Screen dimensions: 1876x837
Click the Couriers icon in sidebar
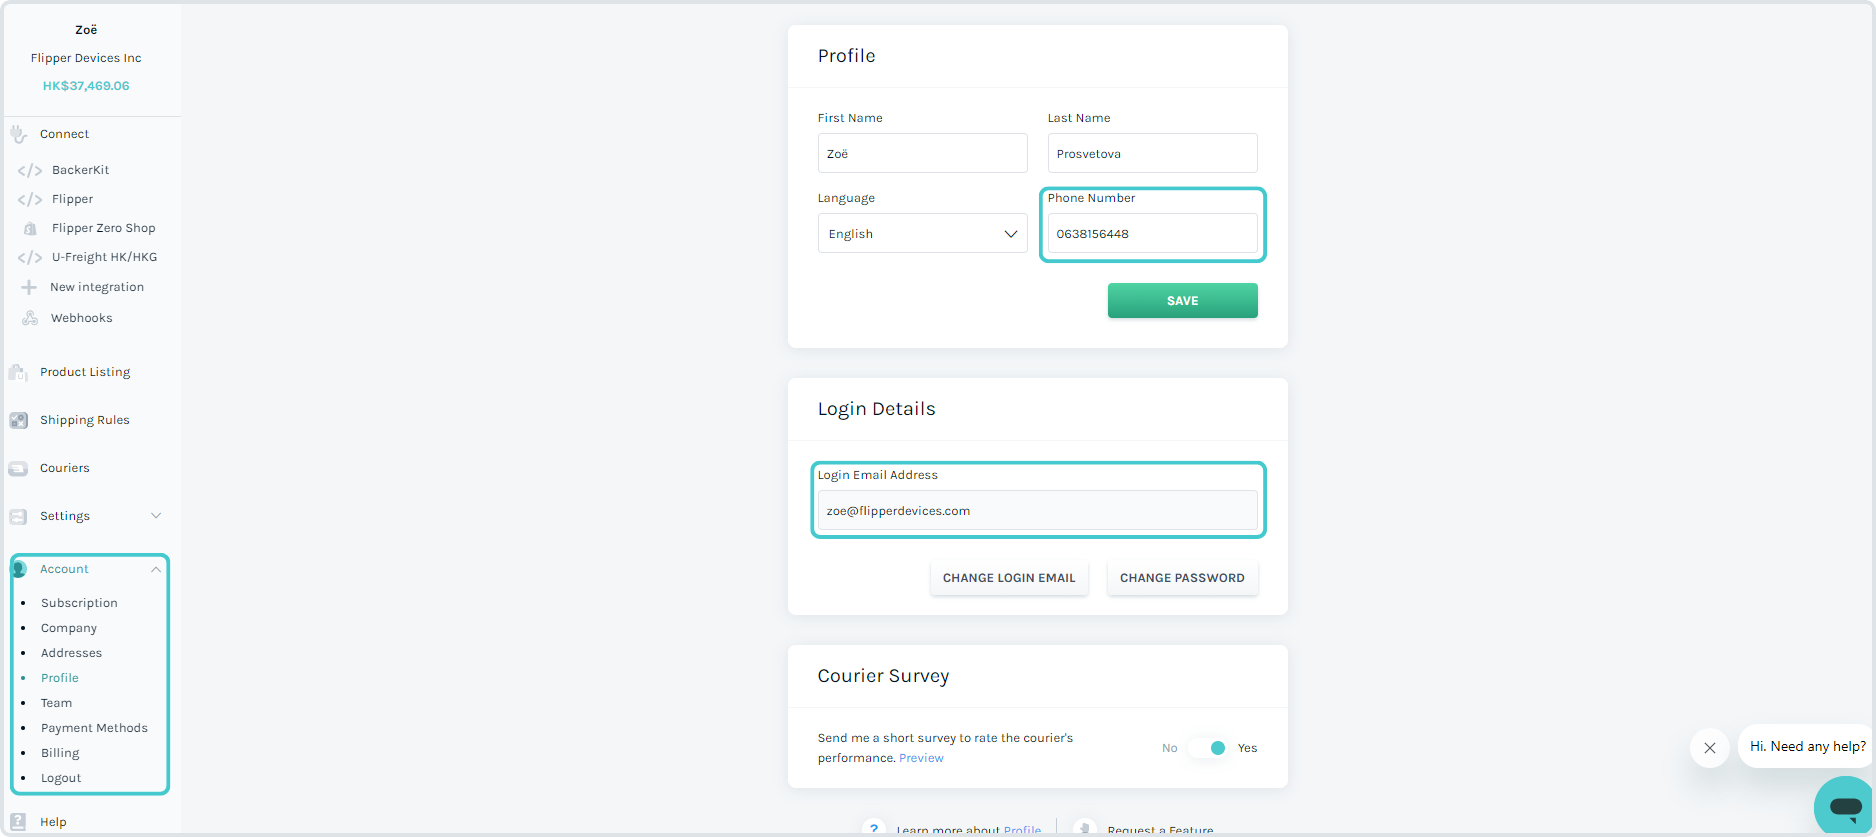click(x=18, y=468)
